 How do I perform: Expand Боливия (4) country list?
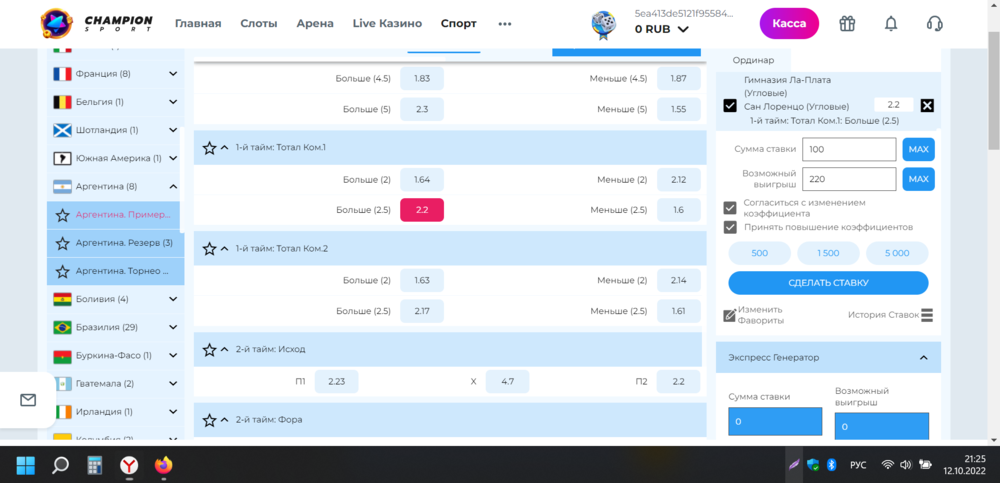click(x=173, y=299)
